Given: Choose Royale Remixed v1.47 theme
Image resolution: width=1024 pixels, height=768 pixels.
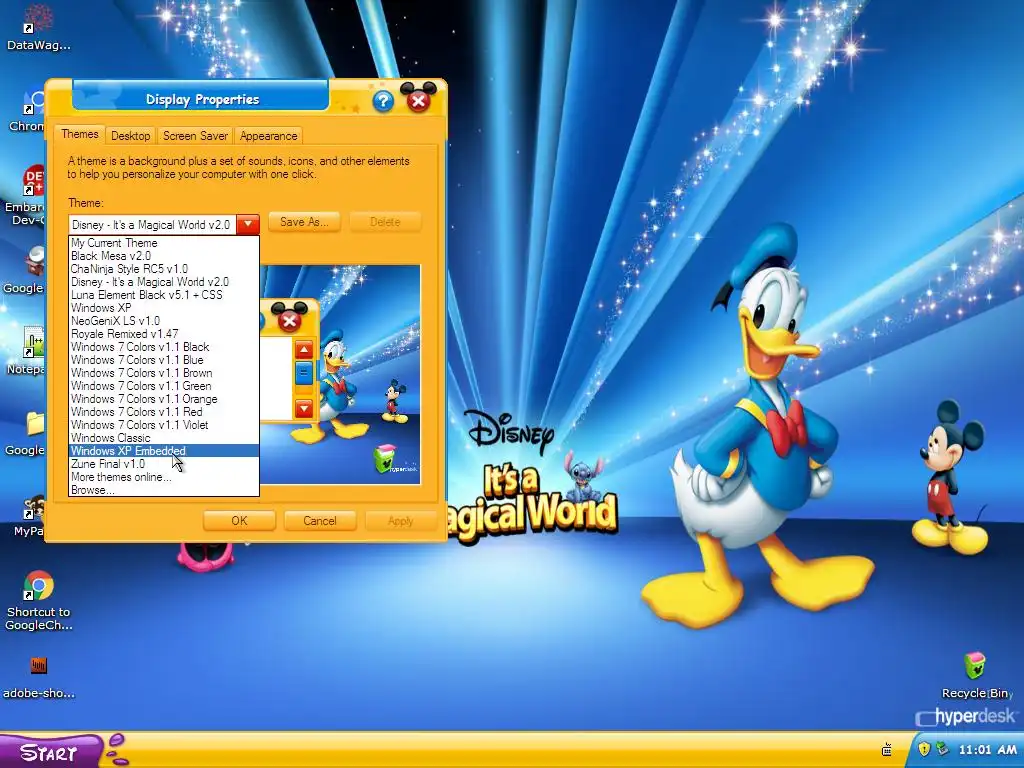Looking at the screenshot, I should coord(164,334).
